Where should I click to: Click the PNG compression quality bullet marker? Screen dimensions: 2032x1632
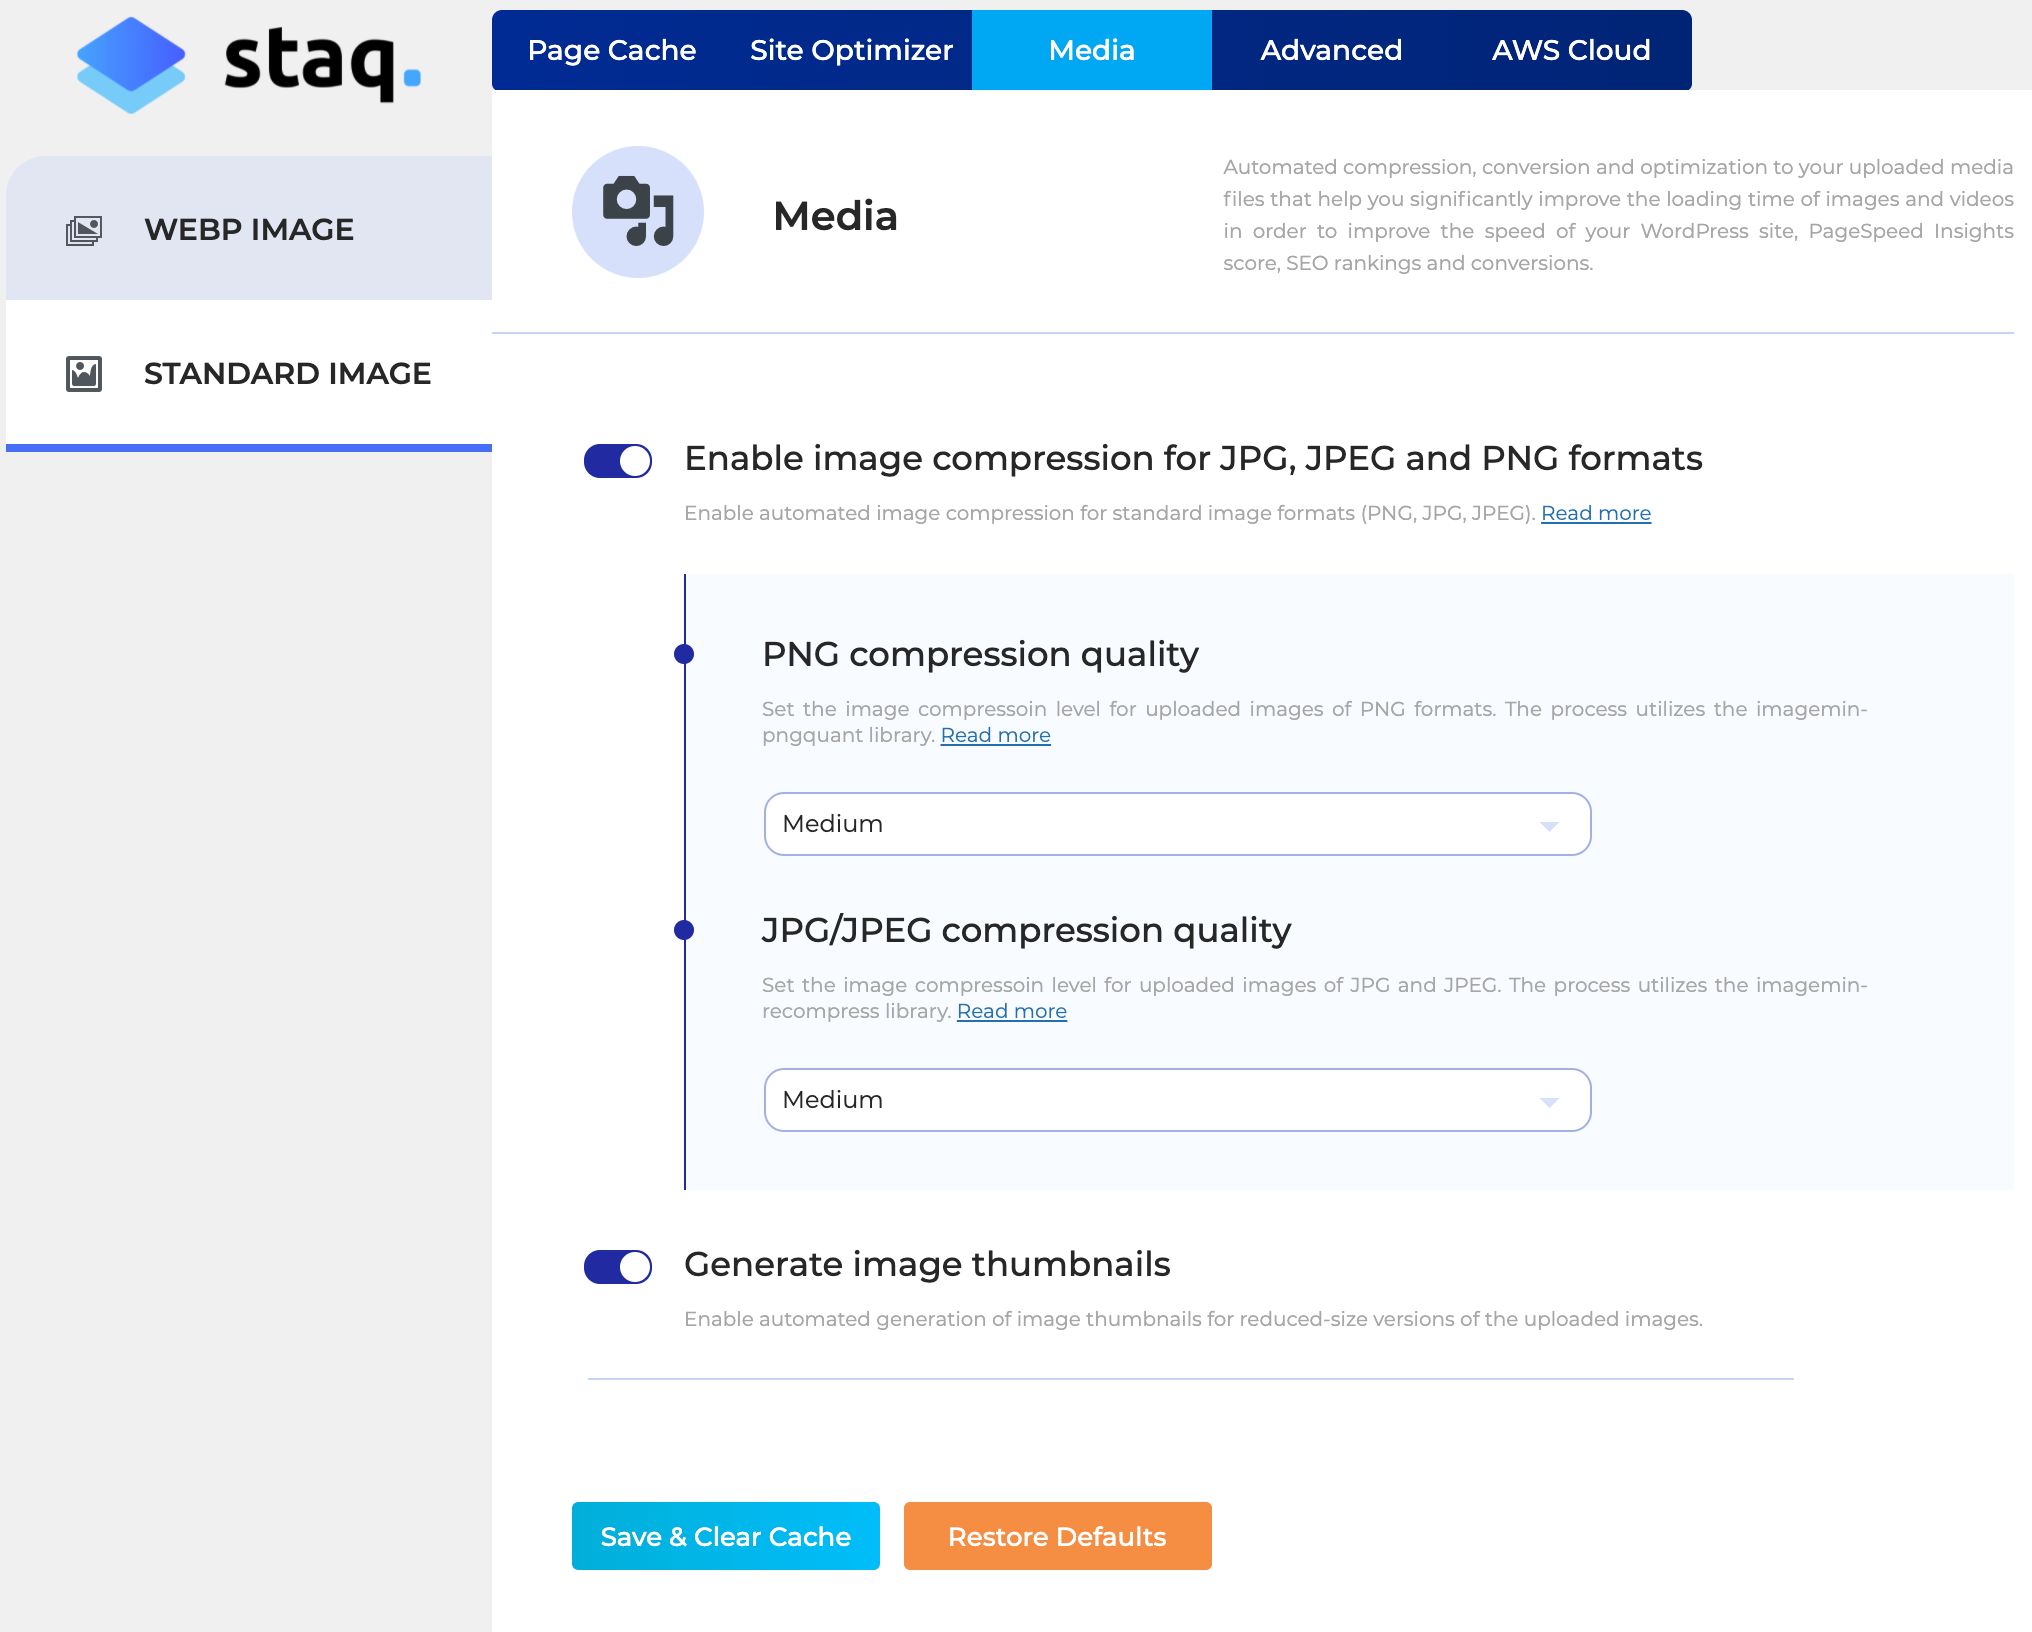point(684,654)
